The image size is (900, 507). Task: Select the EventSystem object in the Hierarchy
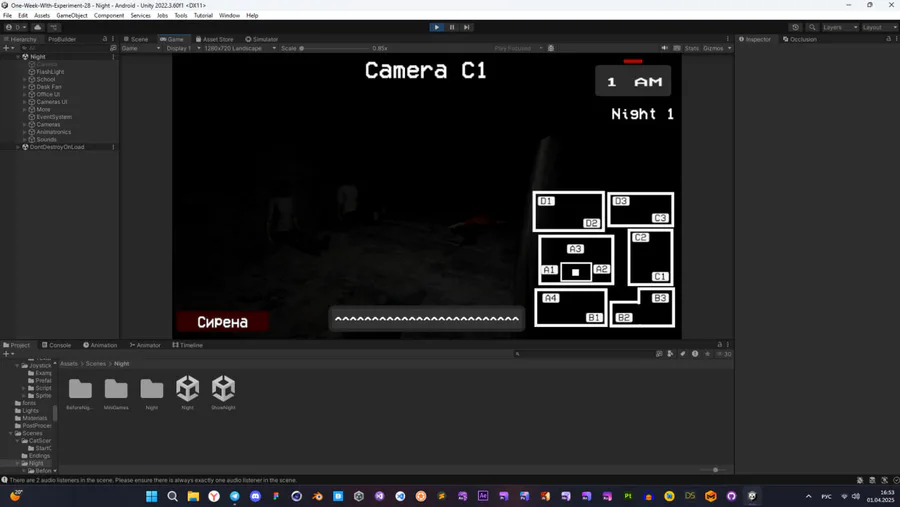tap(54, 117)
